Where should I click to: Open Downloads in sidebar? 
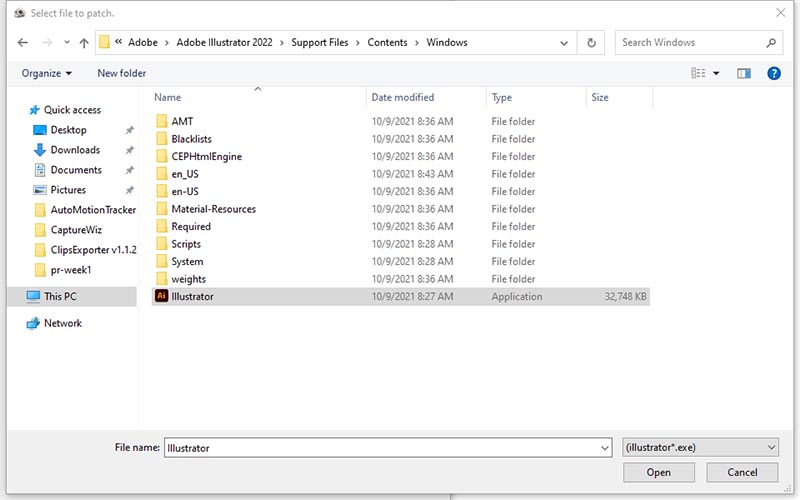pyautogui.click(x=75, y=150)
